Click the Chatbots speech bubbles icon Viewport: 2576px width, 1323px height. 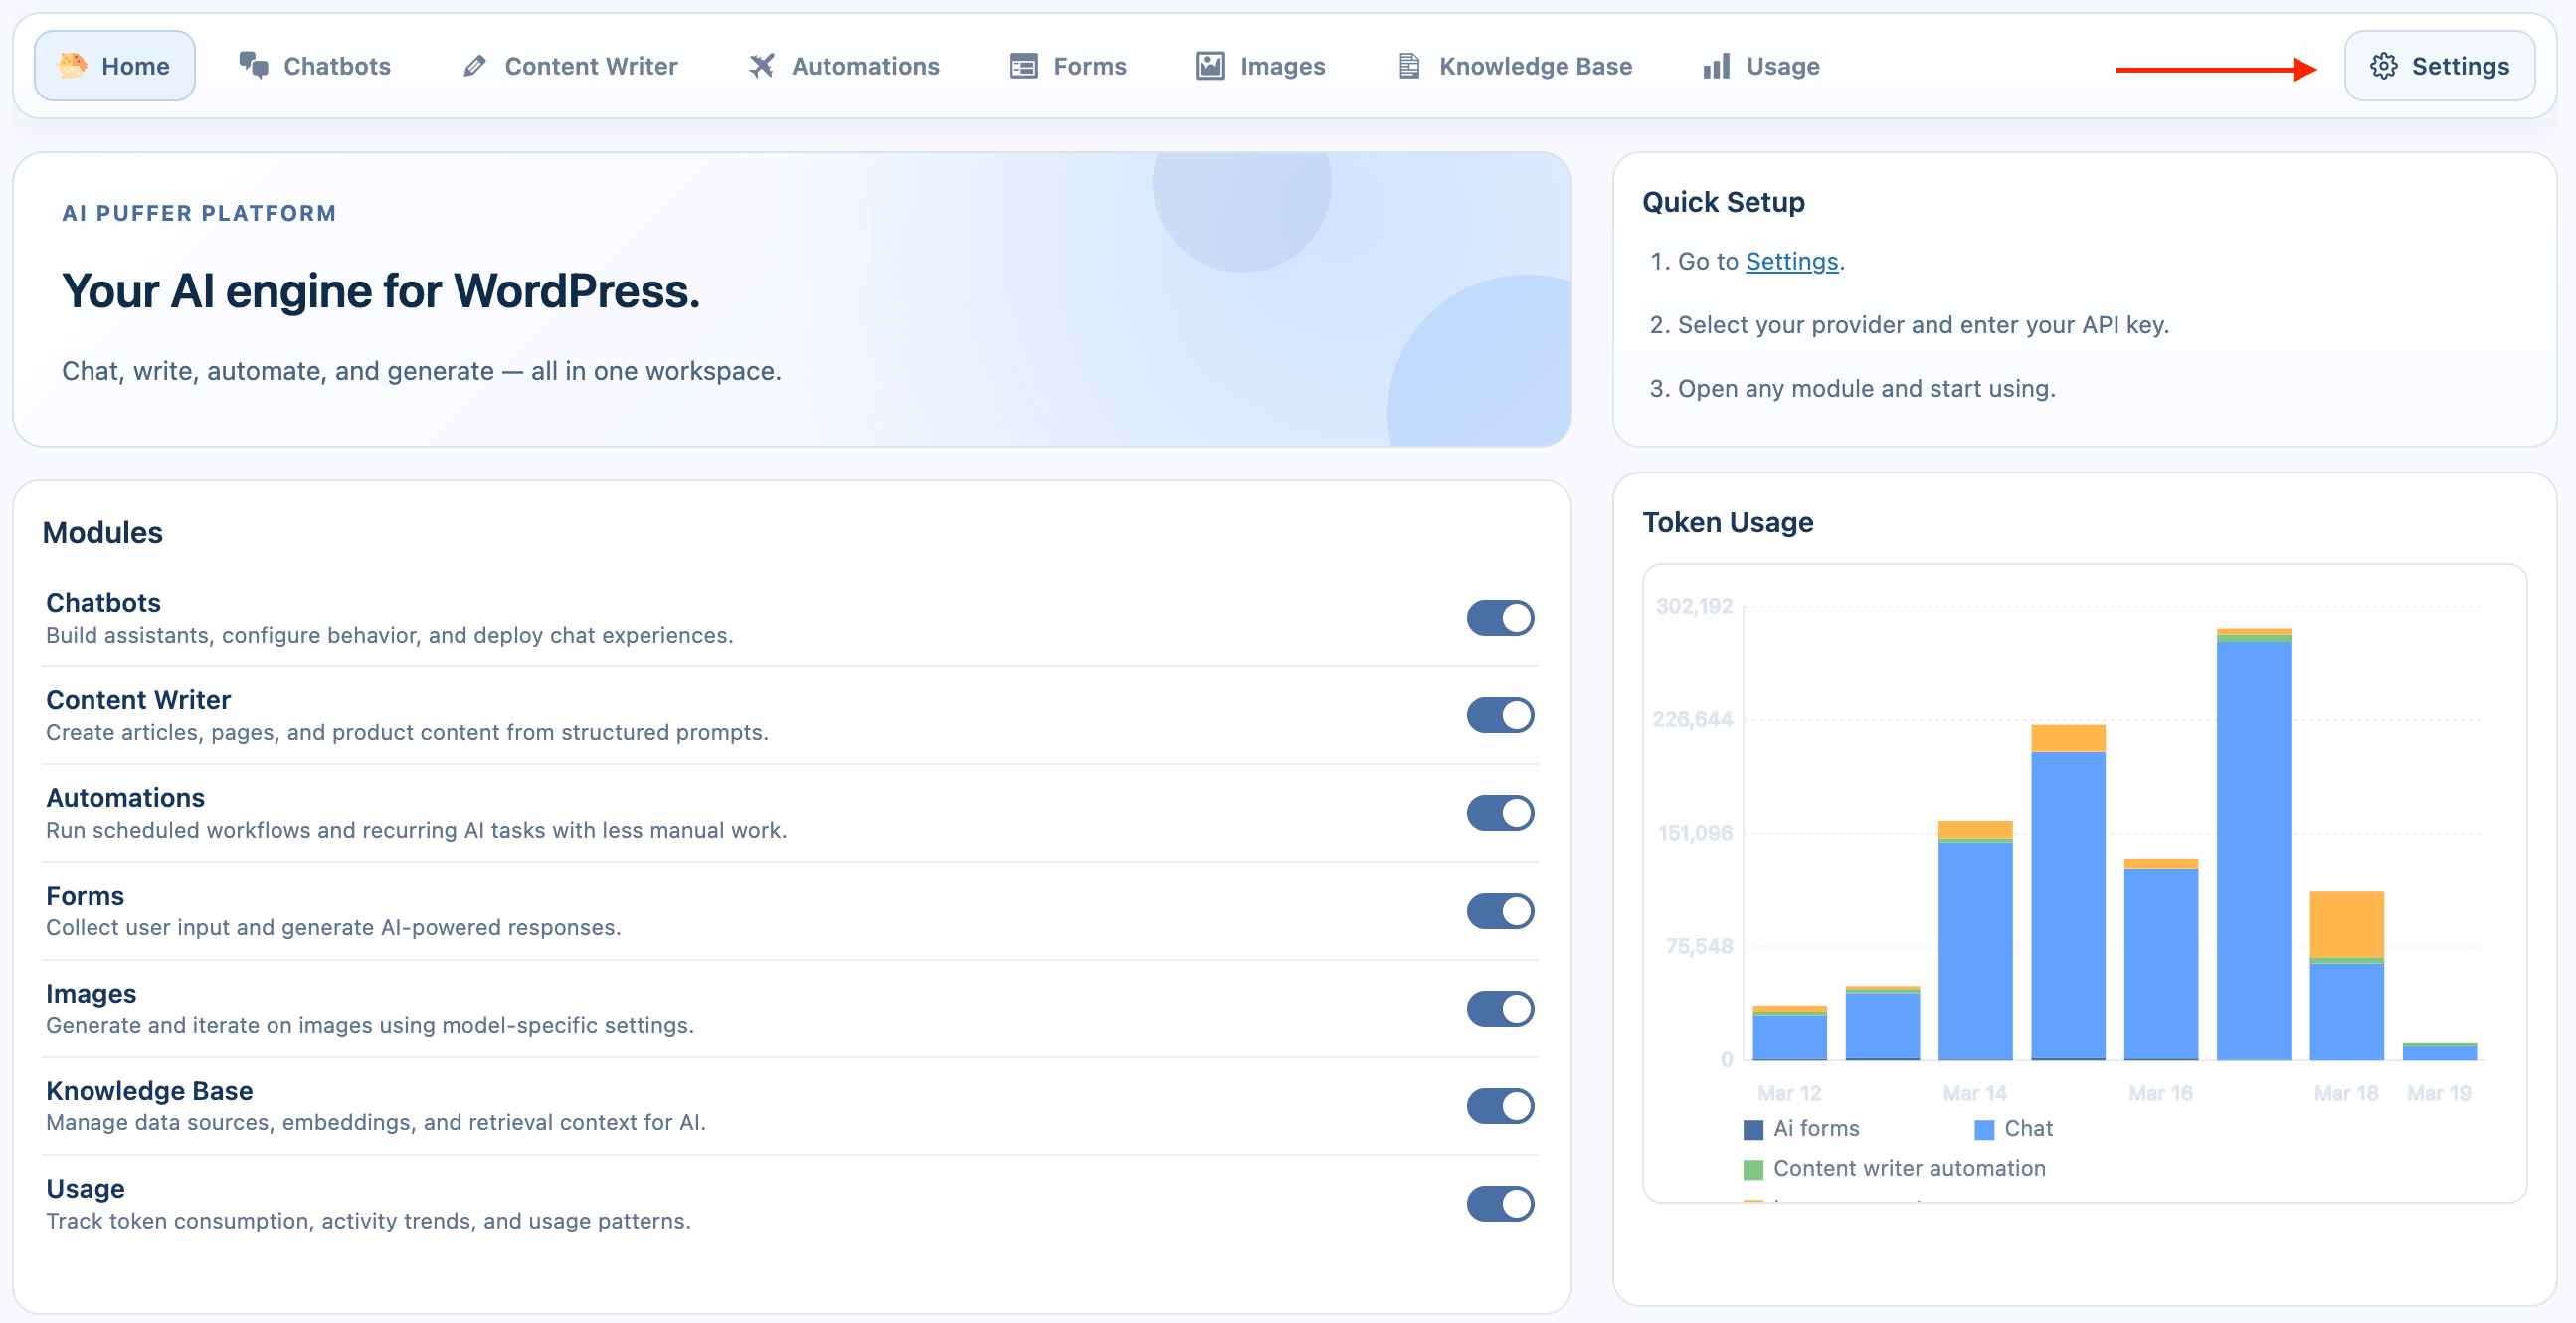coord(254,66)
